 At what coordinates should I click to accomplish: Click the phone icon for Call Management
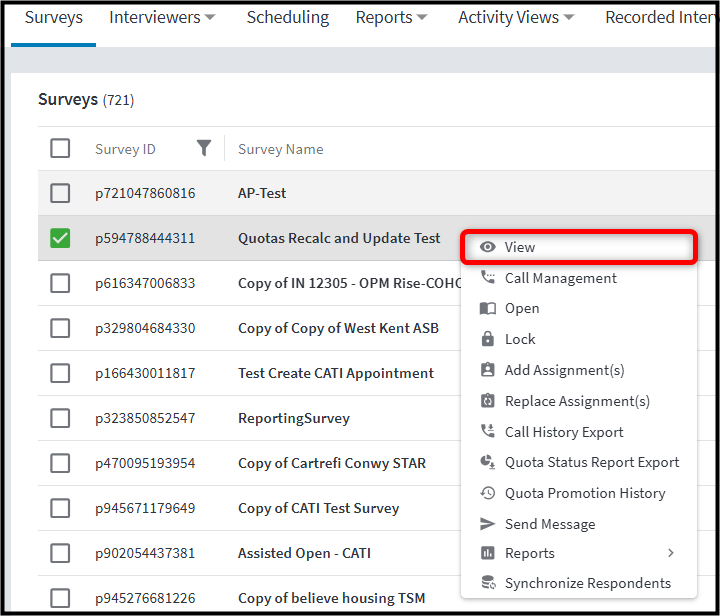point(487,277)
